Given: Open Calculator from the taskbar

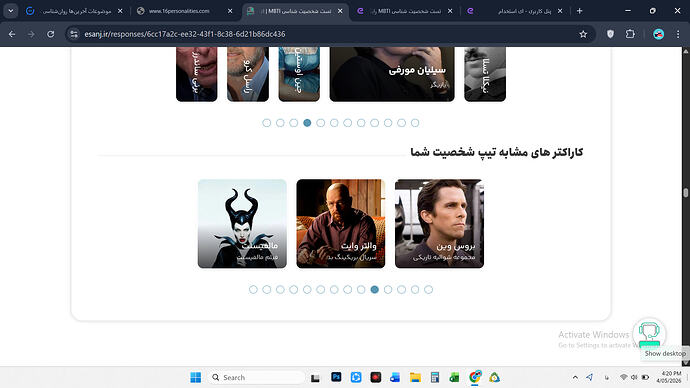Looking at the screenshot, I should [435, 377].
